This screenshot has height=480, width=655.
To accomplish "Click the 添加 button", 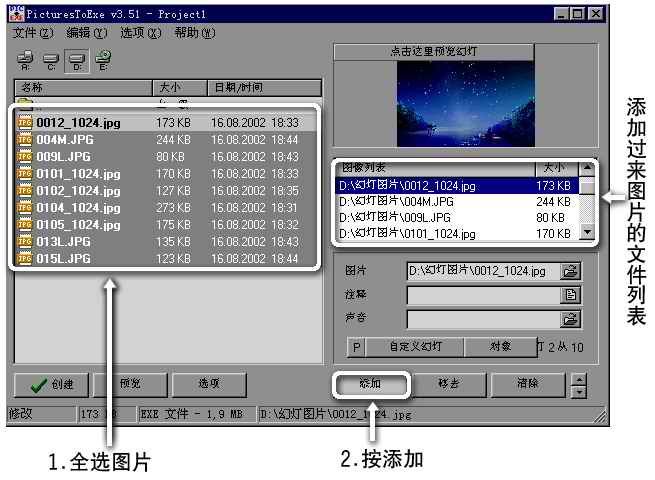I will tap(371, 384).
